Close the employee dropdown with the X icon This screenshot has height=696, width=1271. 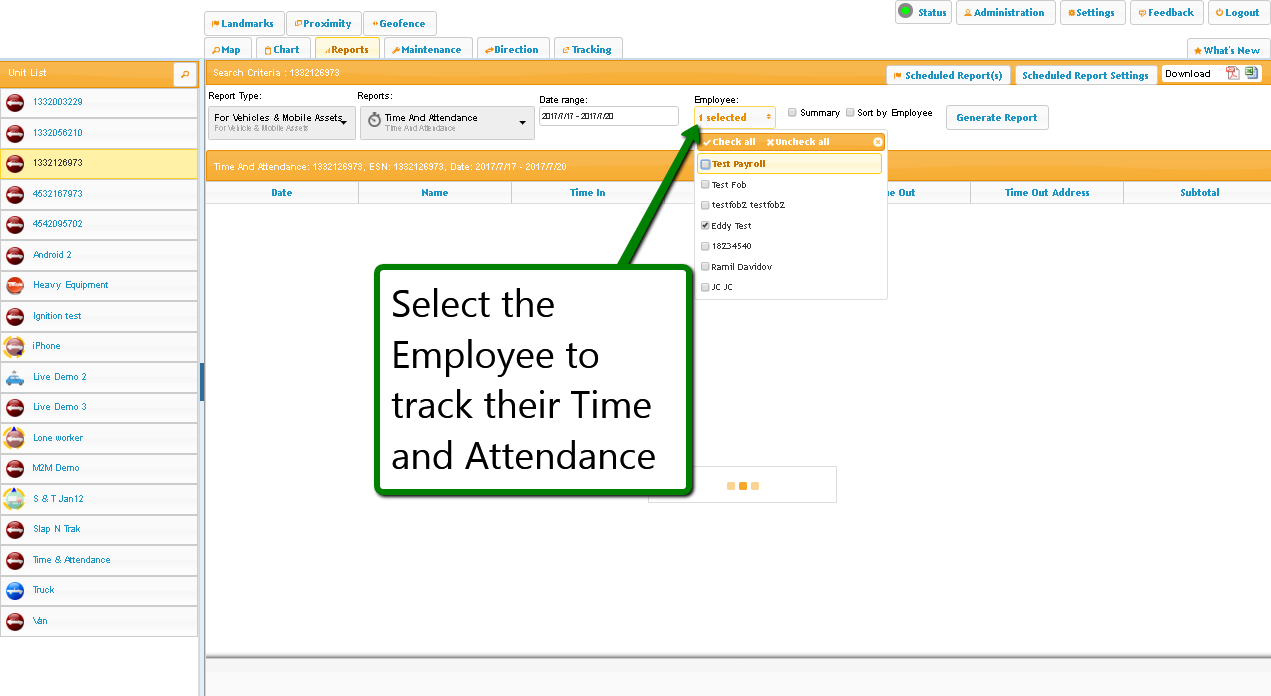(878, 142)
